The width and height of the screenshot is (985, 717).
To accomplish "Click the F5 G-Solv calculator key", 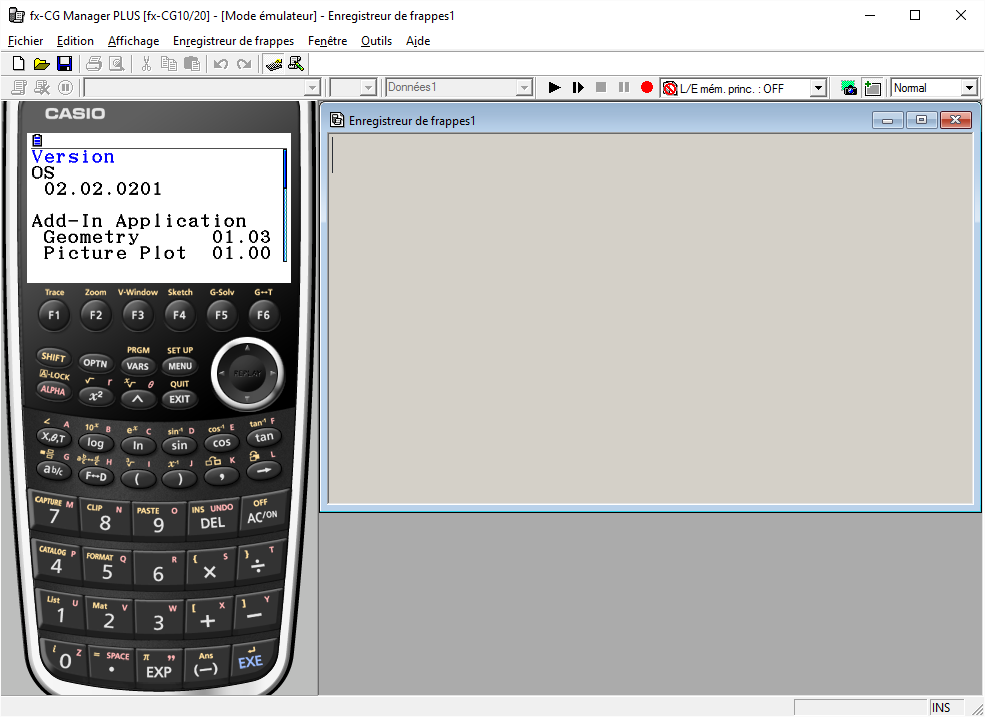I will coord(221,315).
